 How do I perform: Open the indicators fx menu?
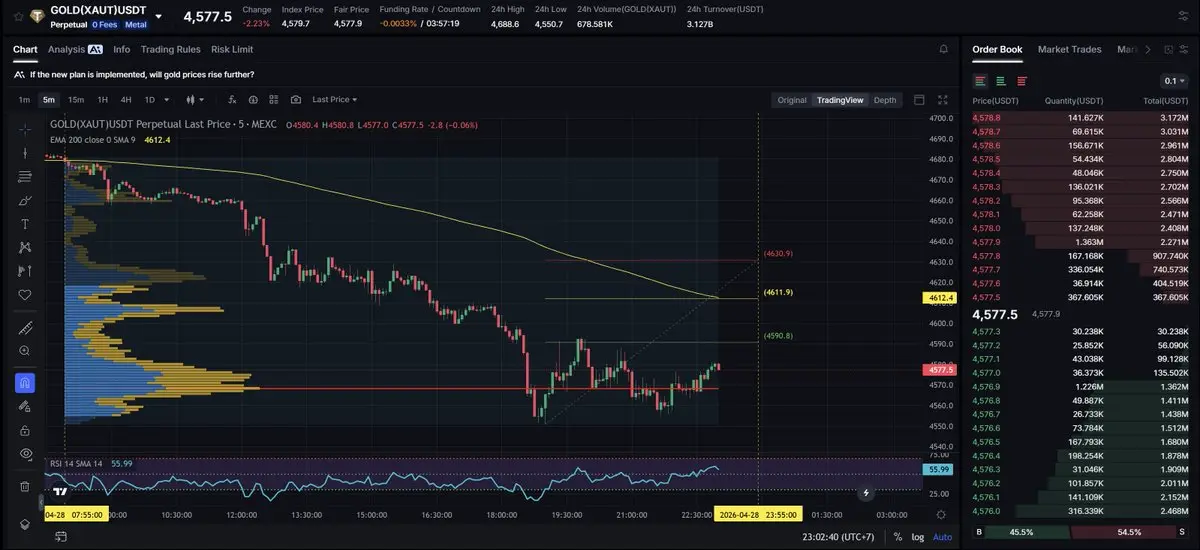coord(231,100)
